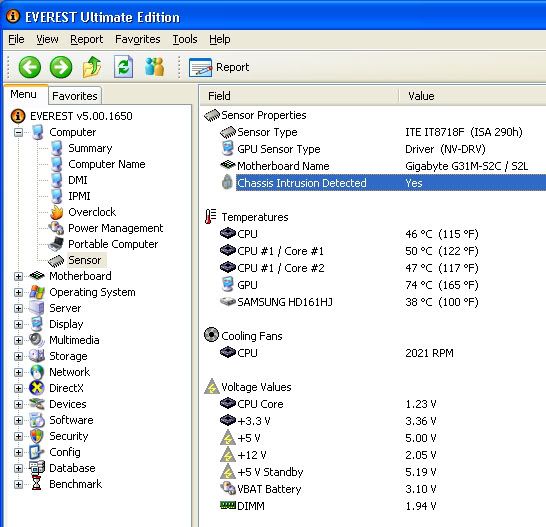Refresh the page with the refresh icon
Image resolution: width=546 pixels, height=527 pixels.
click(x=124, y=67)
